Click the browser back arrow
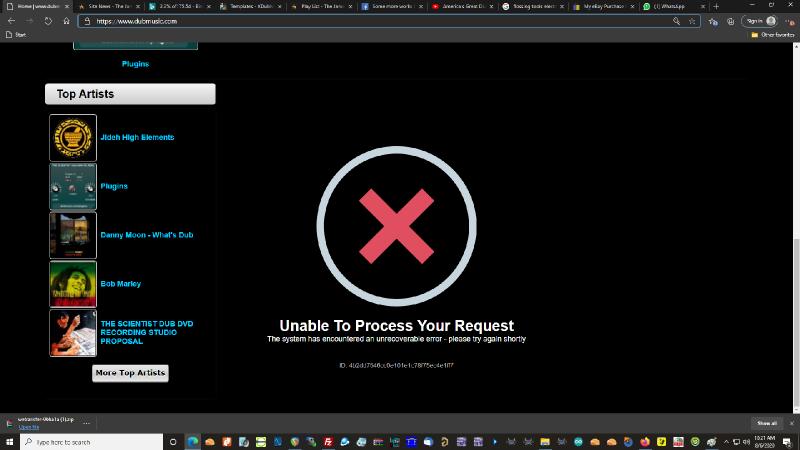Screen dimensions: 800x450 coord(11,20)
